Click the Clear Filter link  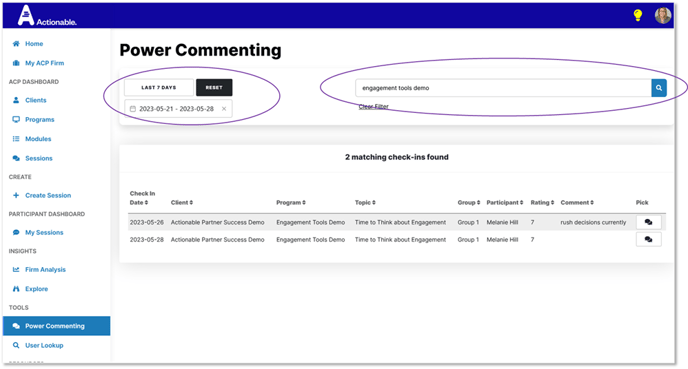click(373, 106)
